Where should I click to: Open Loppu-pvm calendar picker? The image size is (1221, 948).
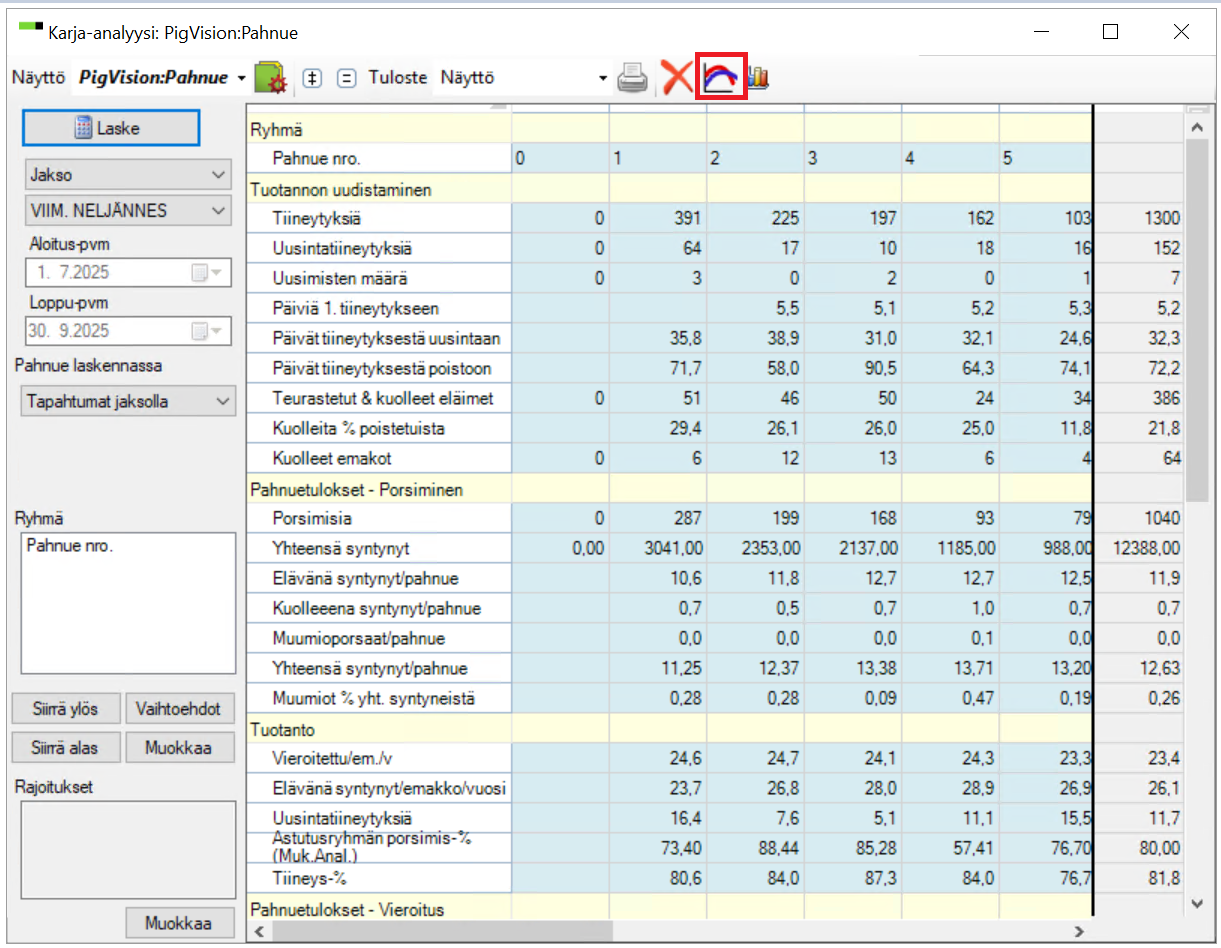click(x=206, y=331)
